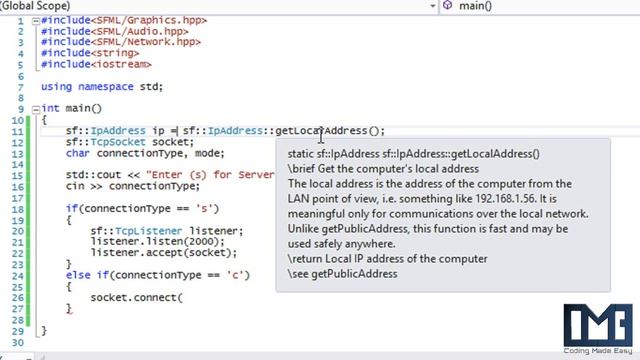Click 'socket.connect(' line

click(137, 298)
